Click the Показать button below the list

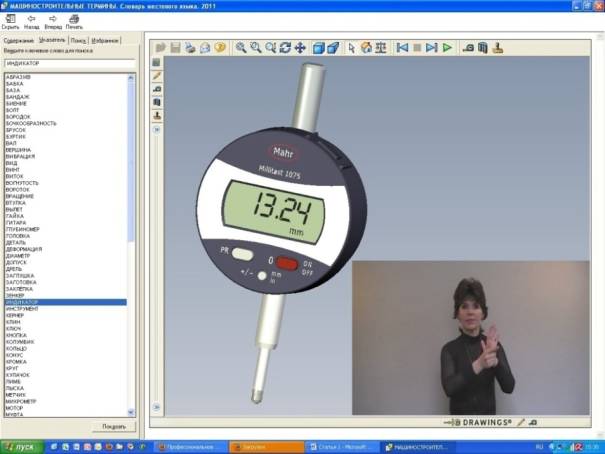114,426
